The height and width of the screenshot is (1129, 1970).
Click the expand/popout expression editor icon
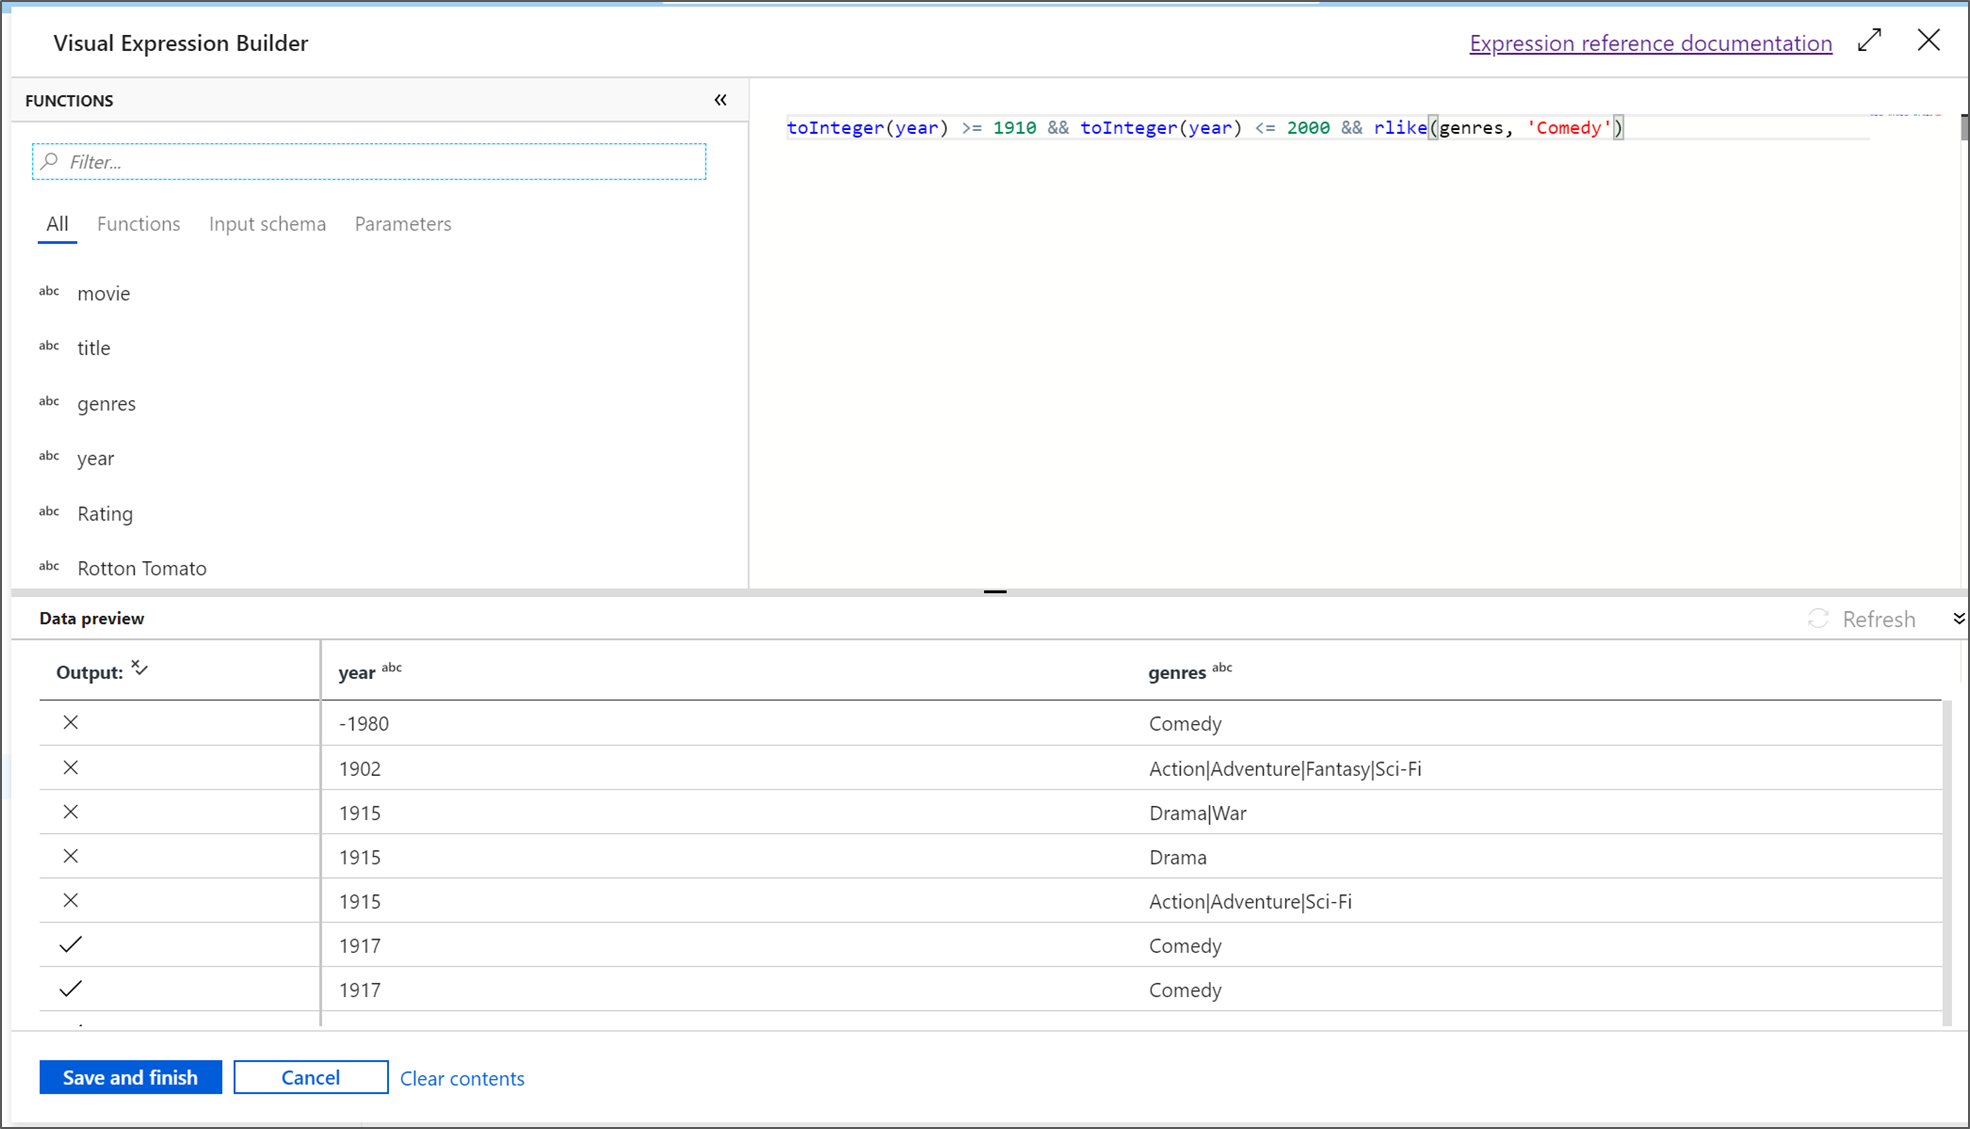click(x=1870, y=42)
